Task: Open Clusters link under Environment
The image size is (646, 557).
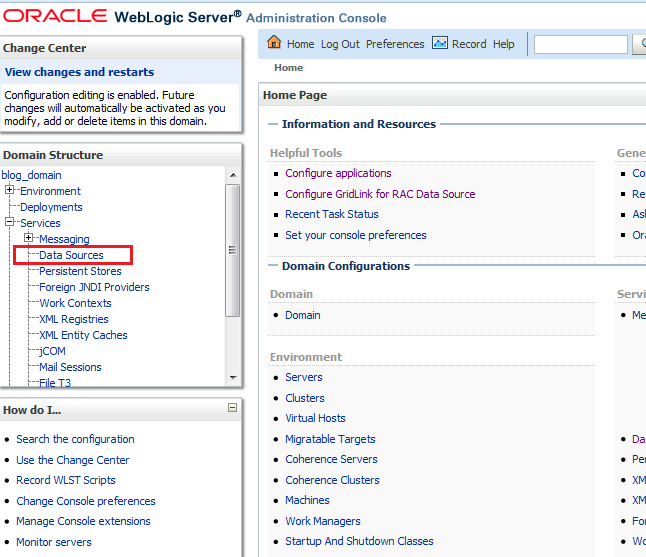Action: pyautogui.click(x=305, y=398)
